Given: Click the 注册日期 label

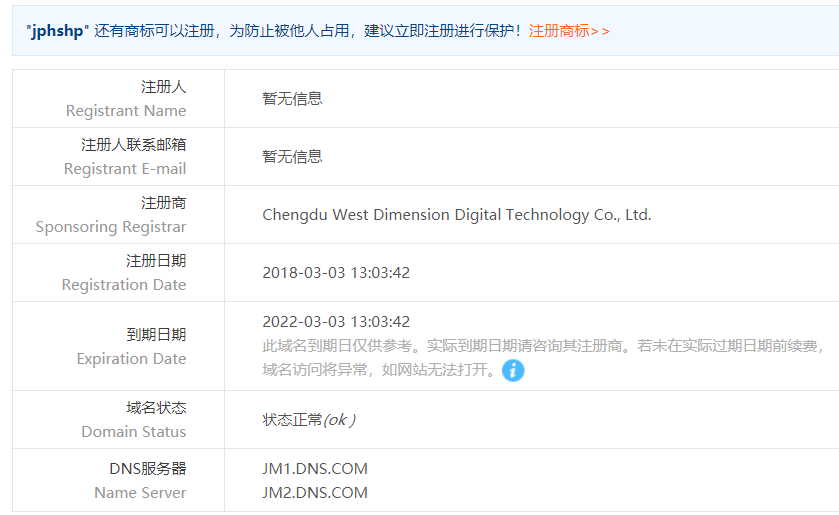Looking at the screenshot, I should click(x=156, y=261).
